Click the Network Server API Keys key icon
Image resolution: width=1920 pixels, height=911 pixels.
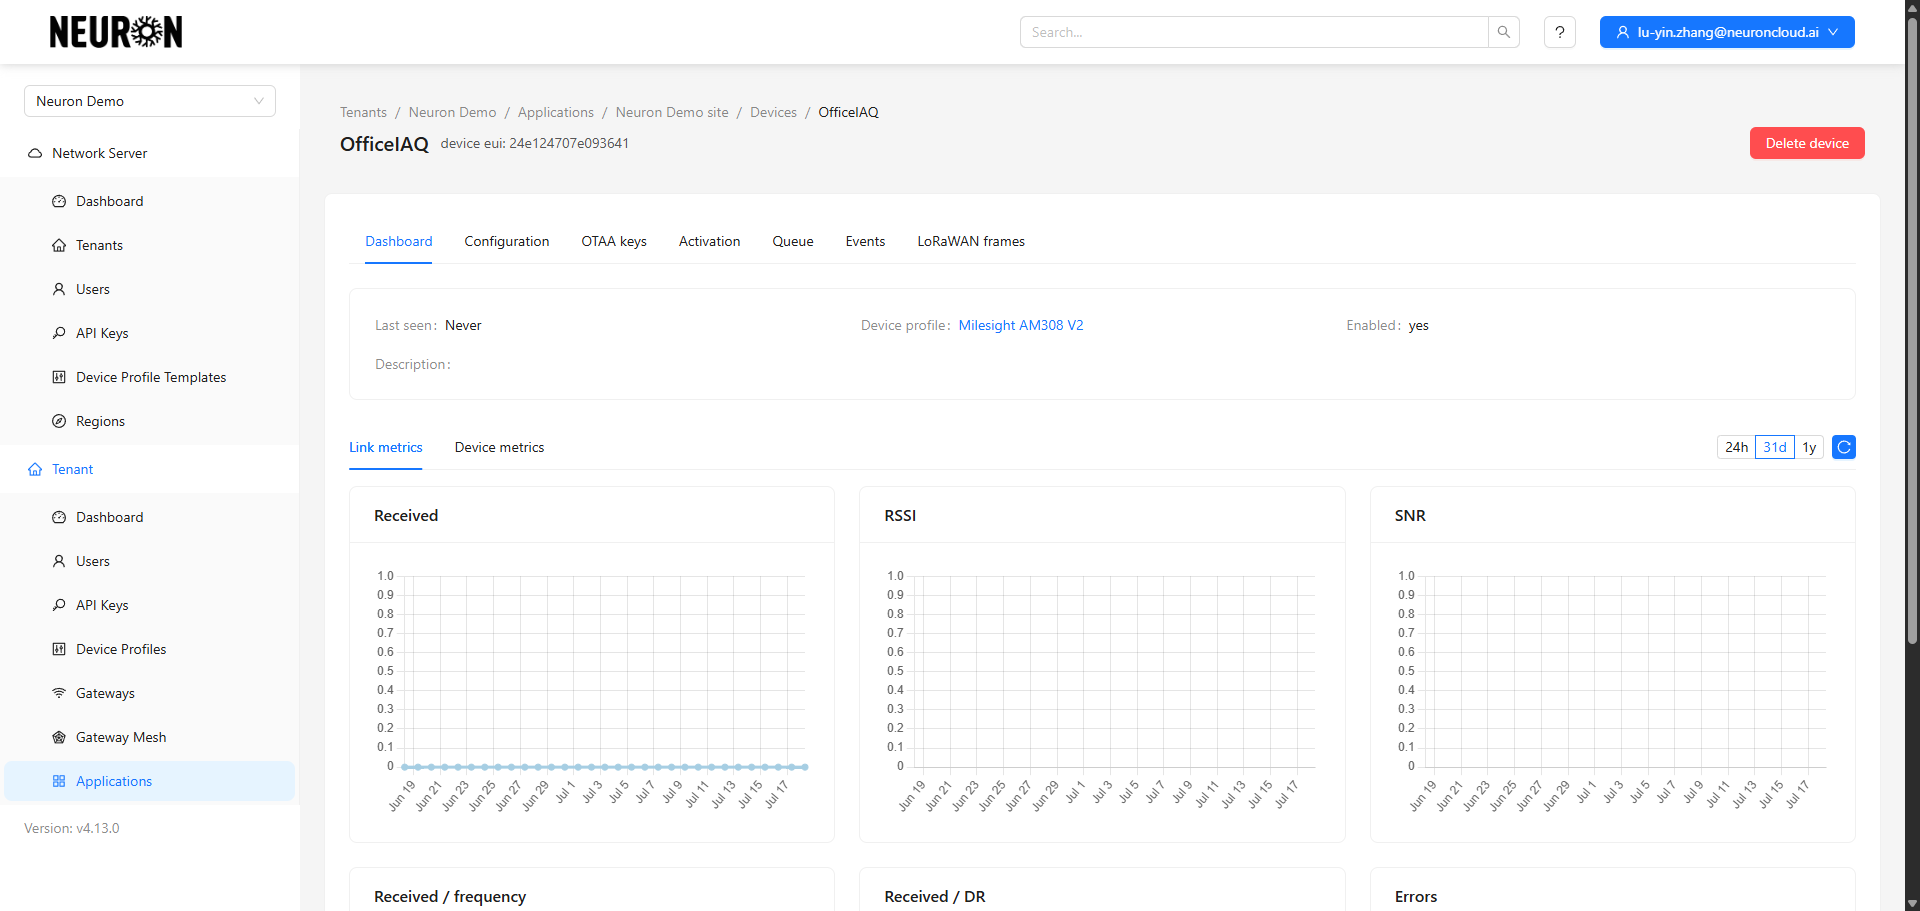click(x=59, y=333)
